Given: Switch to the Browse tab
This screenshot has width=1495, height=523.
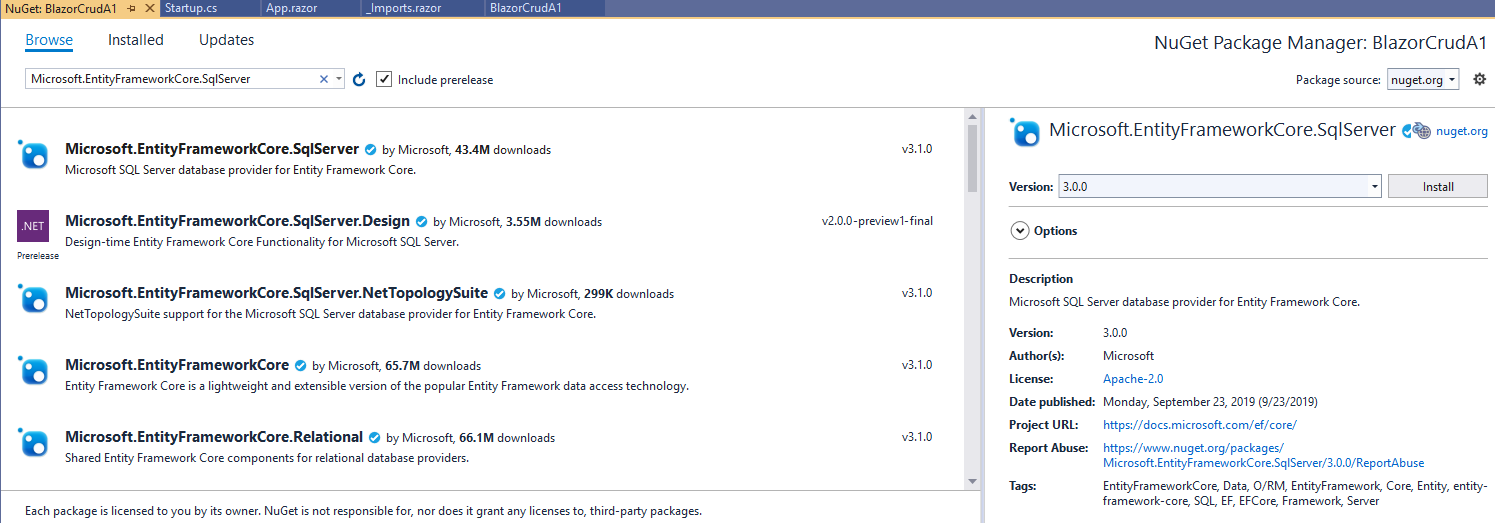Looking at the screenshot, I should [49, 40].
